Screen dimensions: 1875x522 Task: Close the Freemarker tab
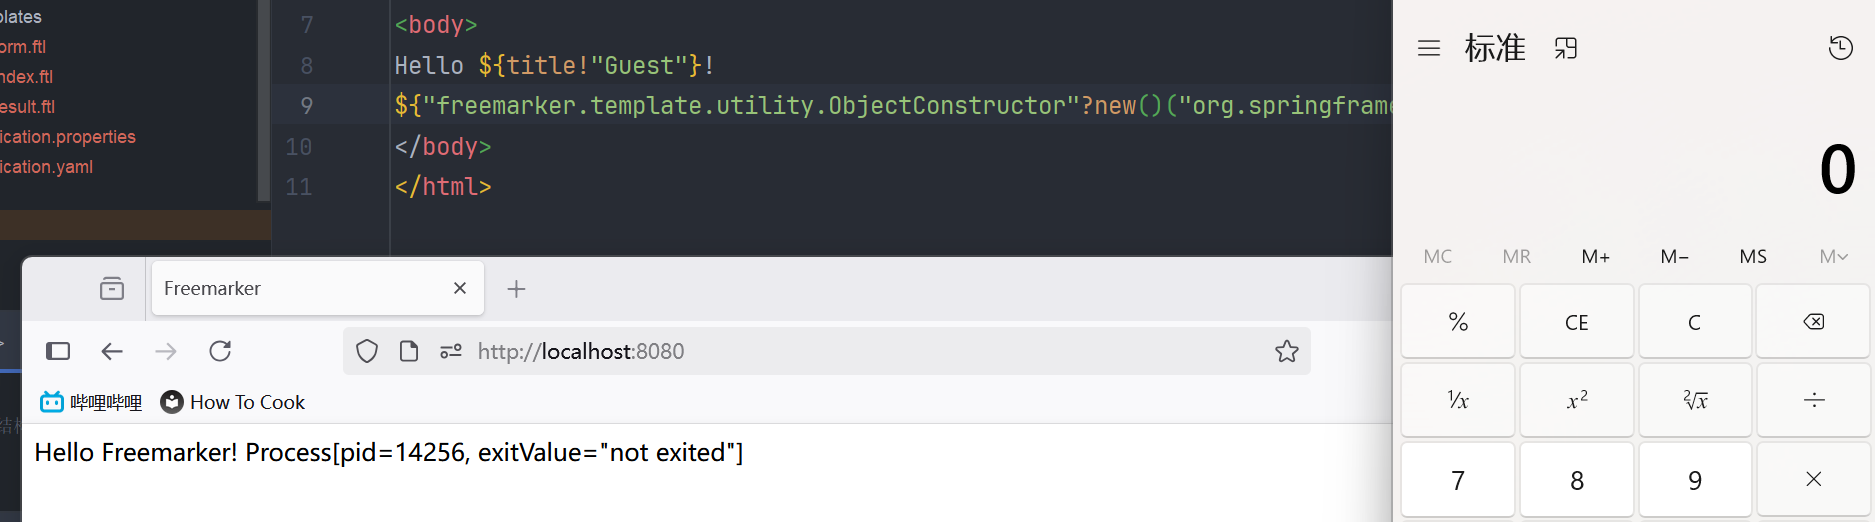pos(460,288)
